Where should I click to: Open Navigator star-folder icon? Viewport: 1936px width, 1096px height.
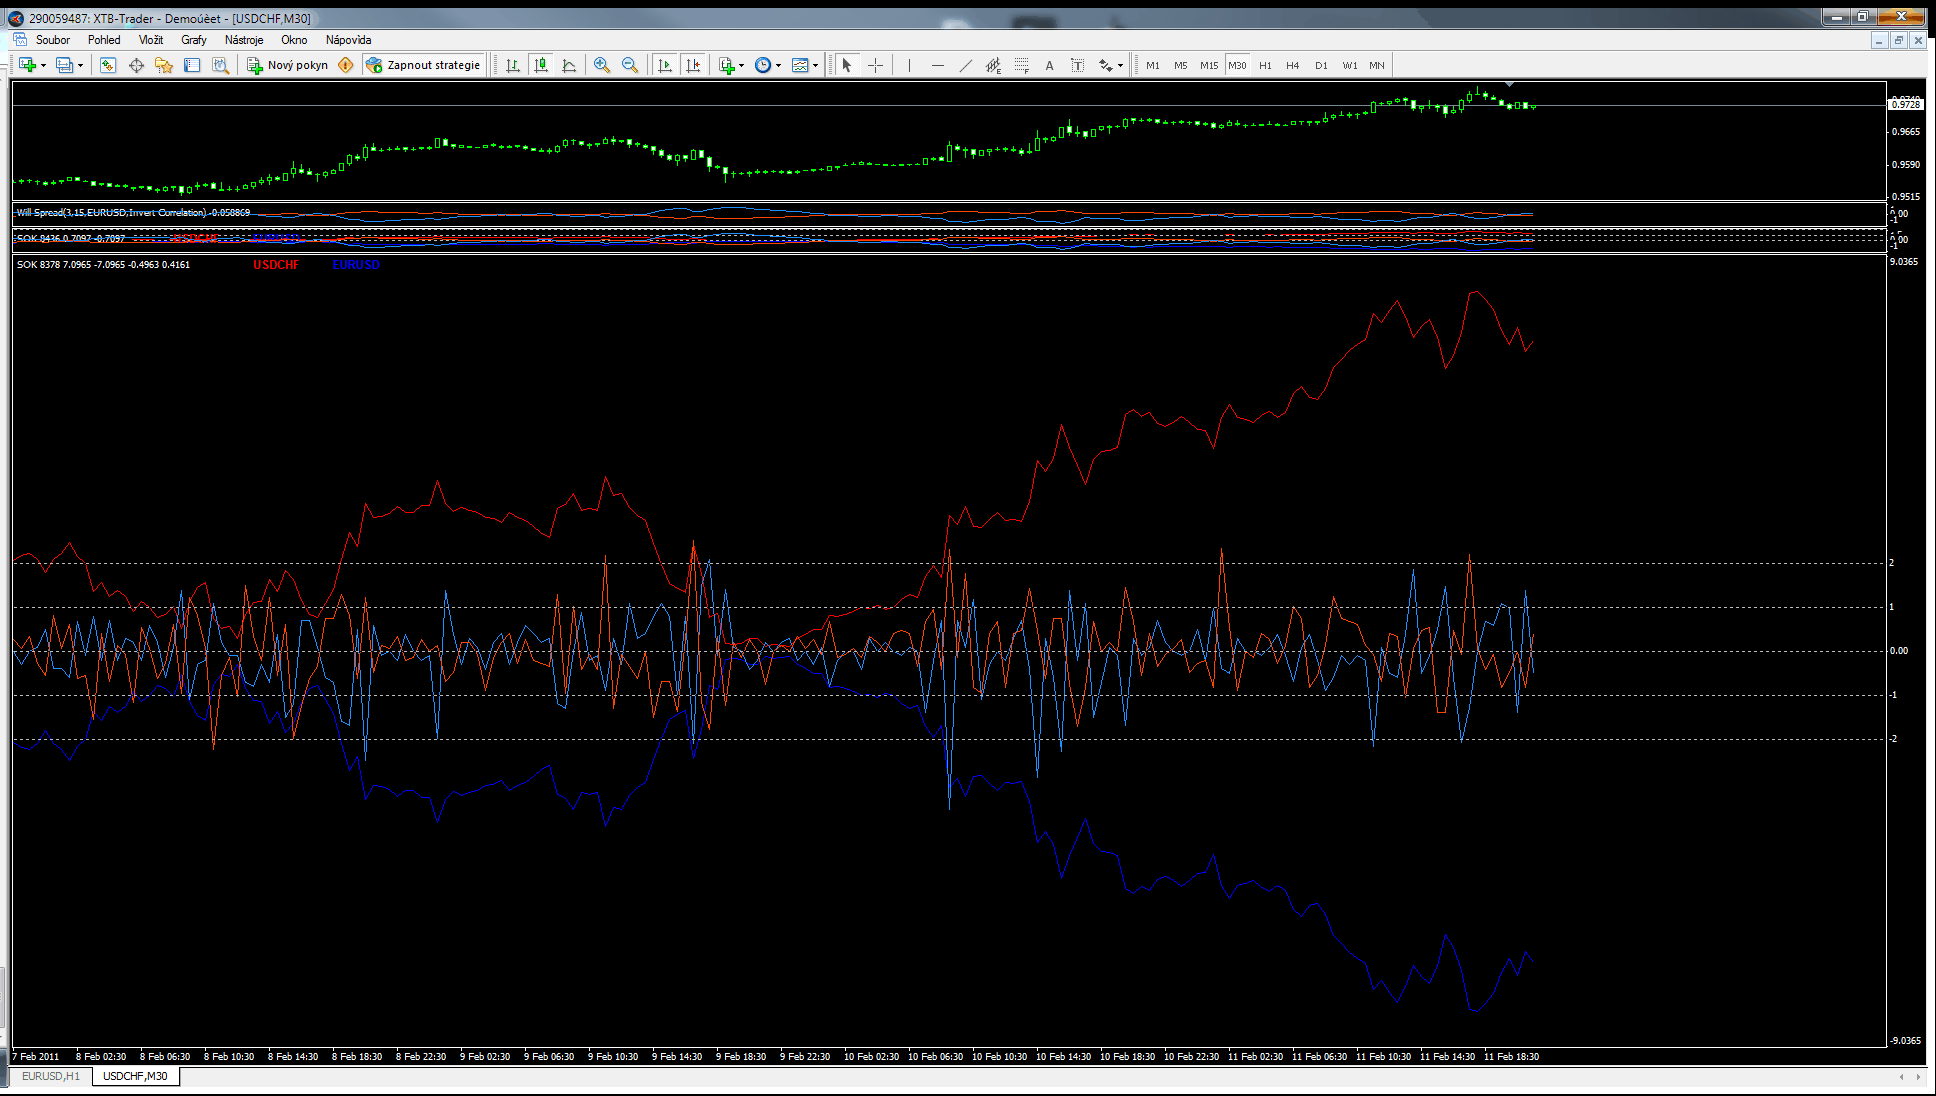(164, 65)
